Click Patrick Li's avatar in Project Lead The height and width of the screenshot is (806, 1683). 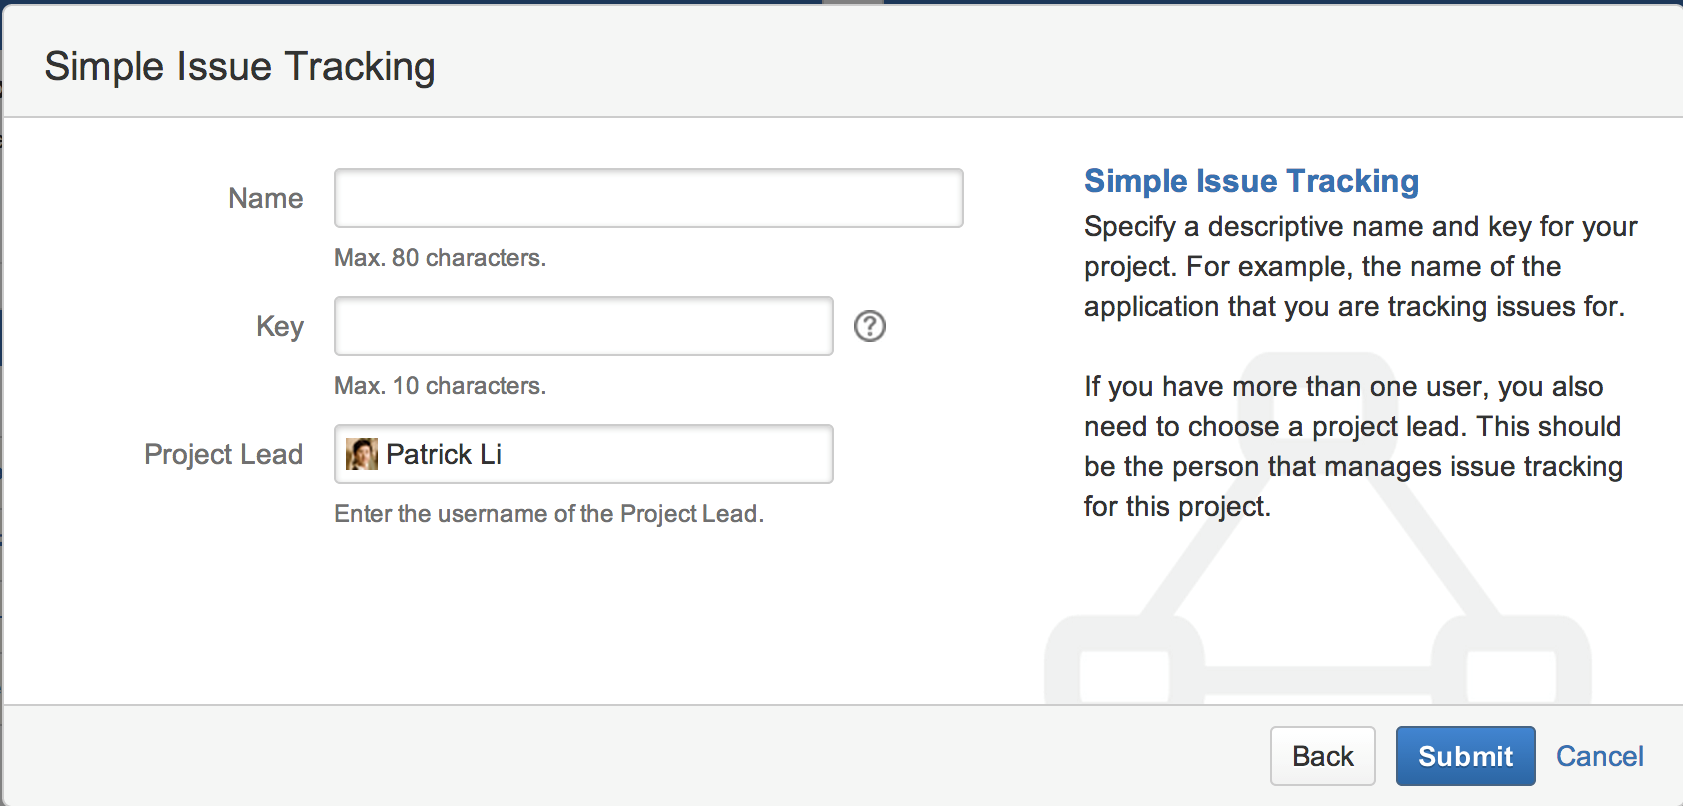[362, 454]
